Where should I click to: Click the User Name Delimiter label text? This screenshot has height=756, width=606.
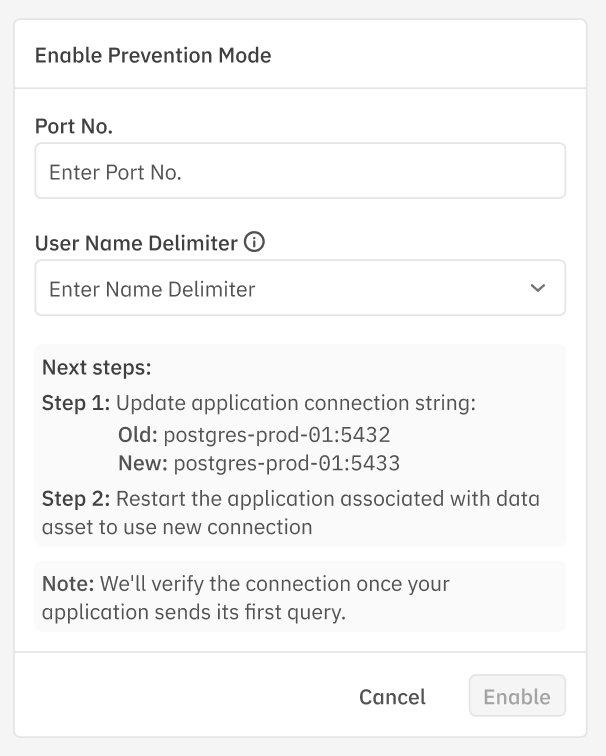point(136,243)
